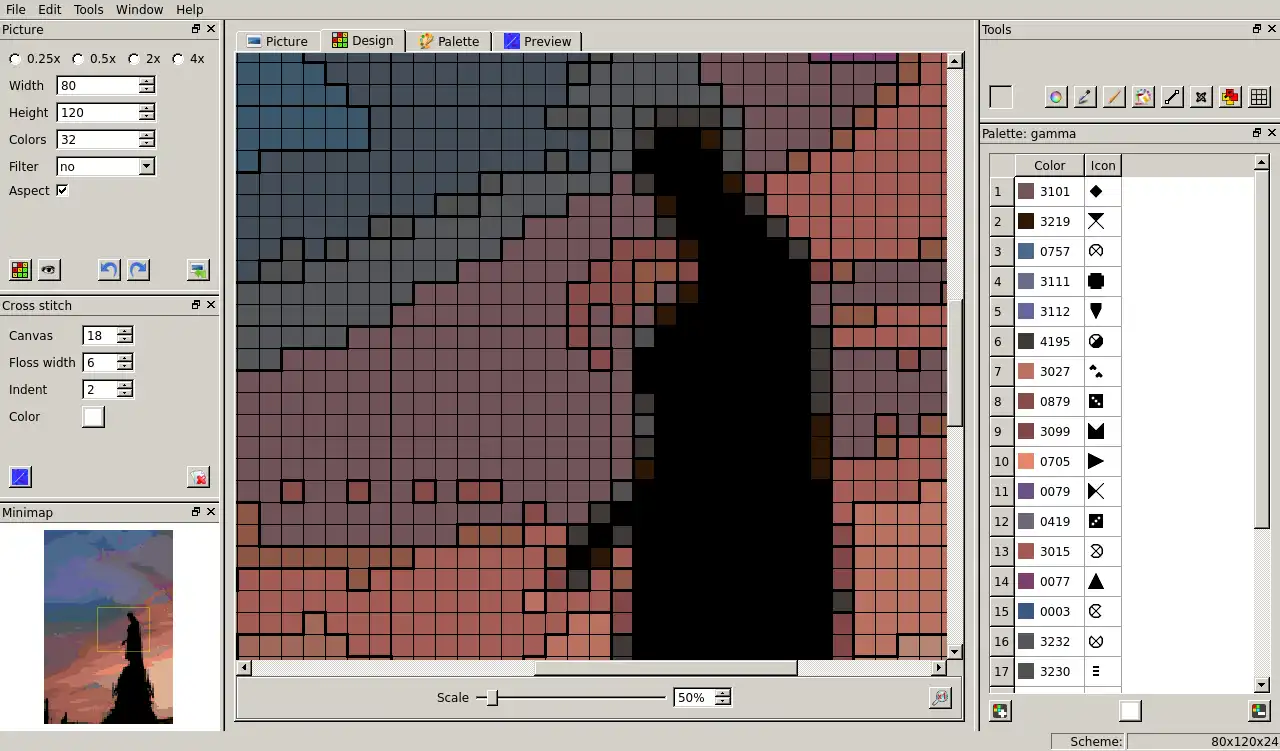Increase the Canvas value with up arrow
The image size is (1280, 751).
pos(124,331)
